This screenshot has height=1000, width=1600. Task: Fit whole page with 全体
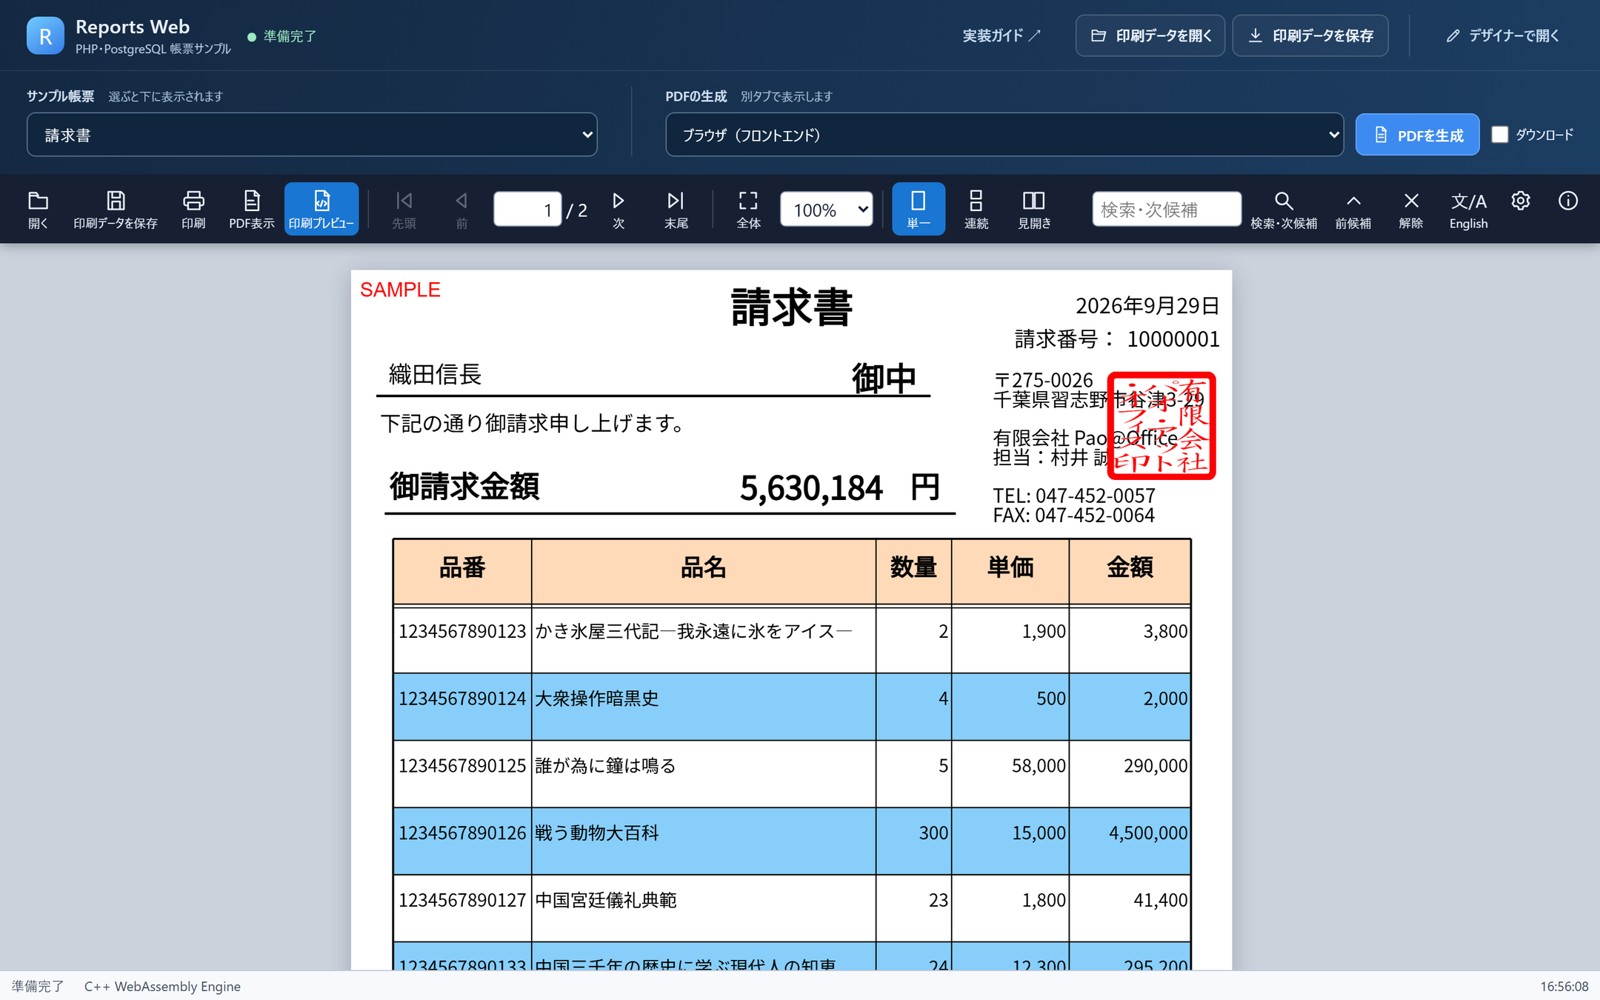pyautogui.click(x=748, y=209)
